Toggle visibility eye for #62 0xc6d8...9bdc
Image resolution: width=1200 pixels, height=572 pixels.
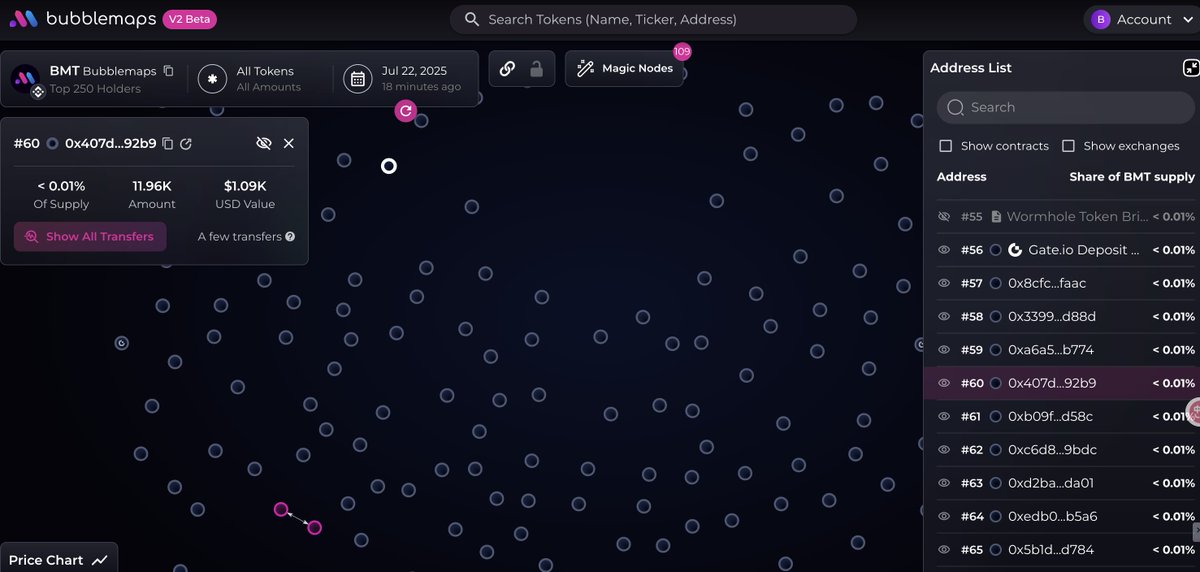pos(944,450)
